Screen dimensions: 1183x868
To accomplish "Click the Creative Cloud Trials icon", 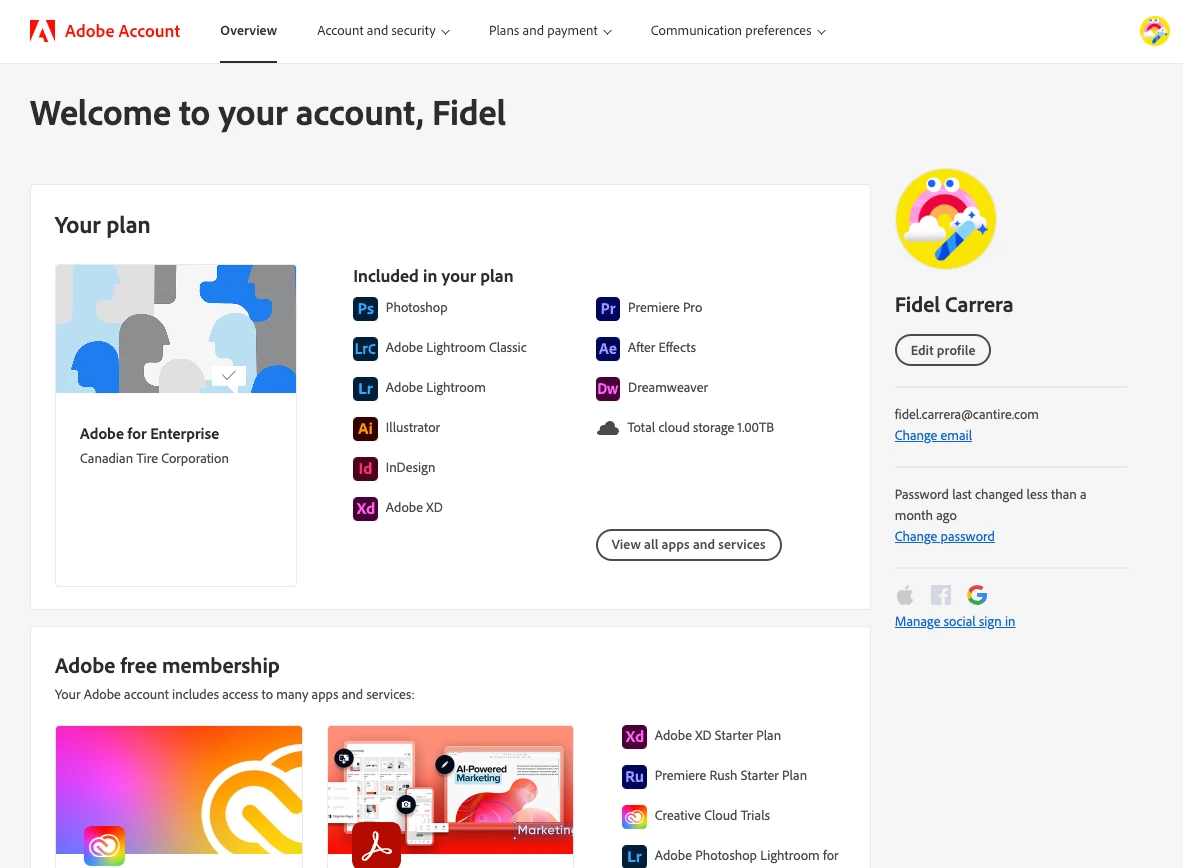I will [x=635, y=816].
